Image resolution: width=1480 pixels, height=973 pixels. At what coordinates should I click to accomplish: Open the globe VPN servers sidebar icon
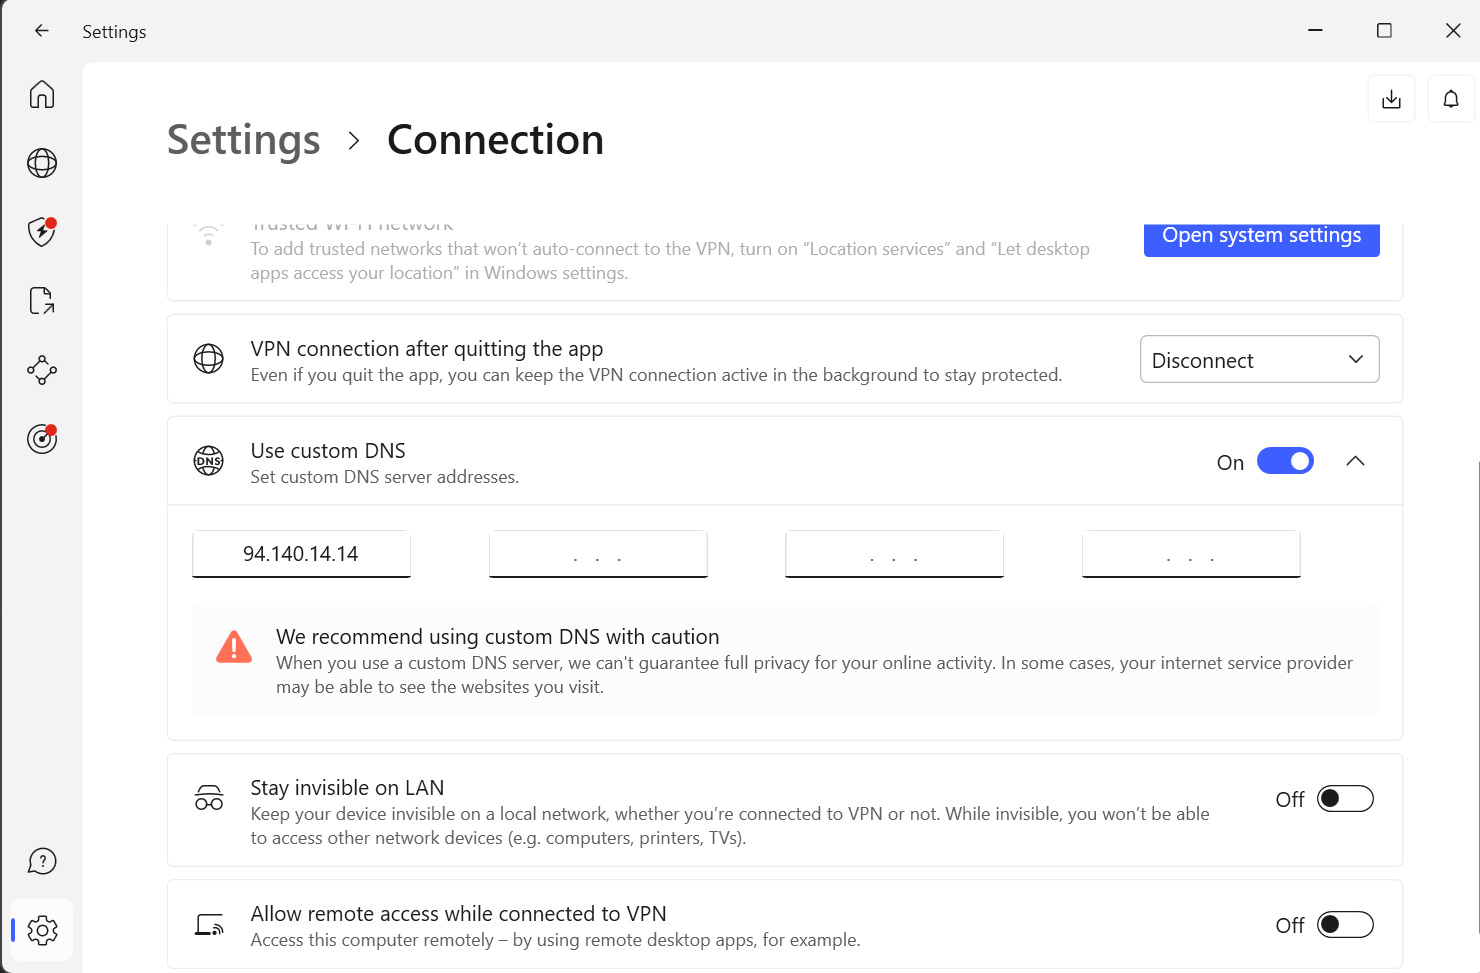coord(42,163)
